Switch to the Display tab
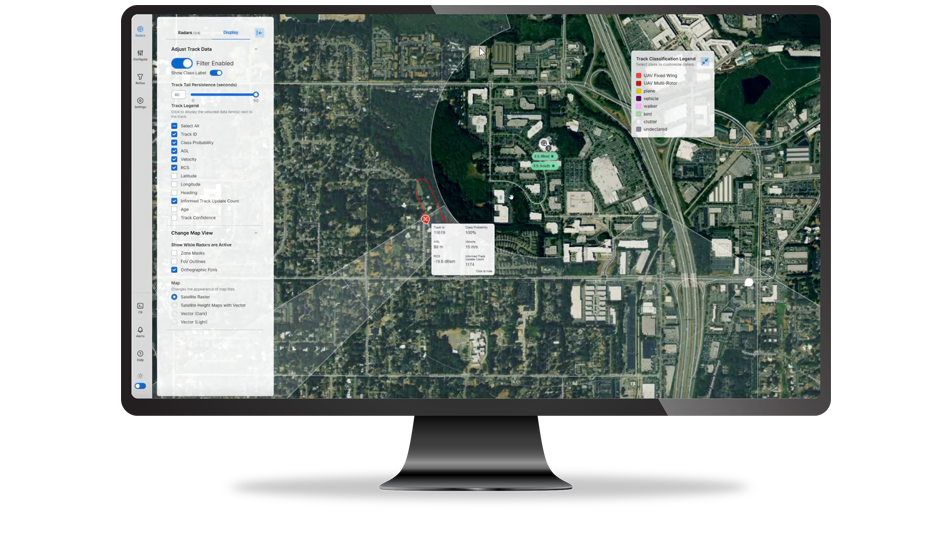This screenshot has width=950, height=534. coord(230,32)
